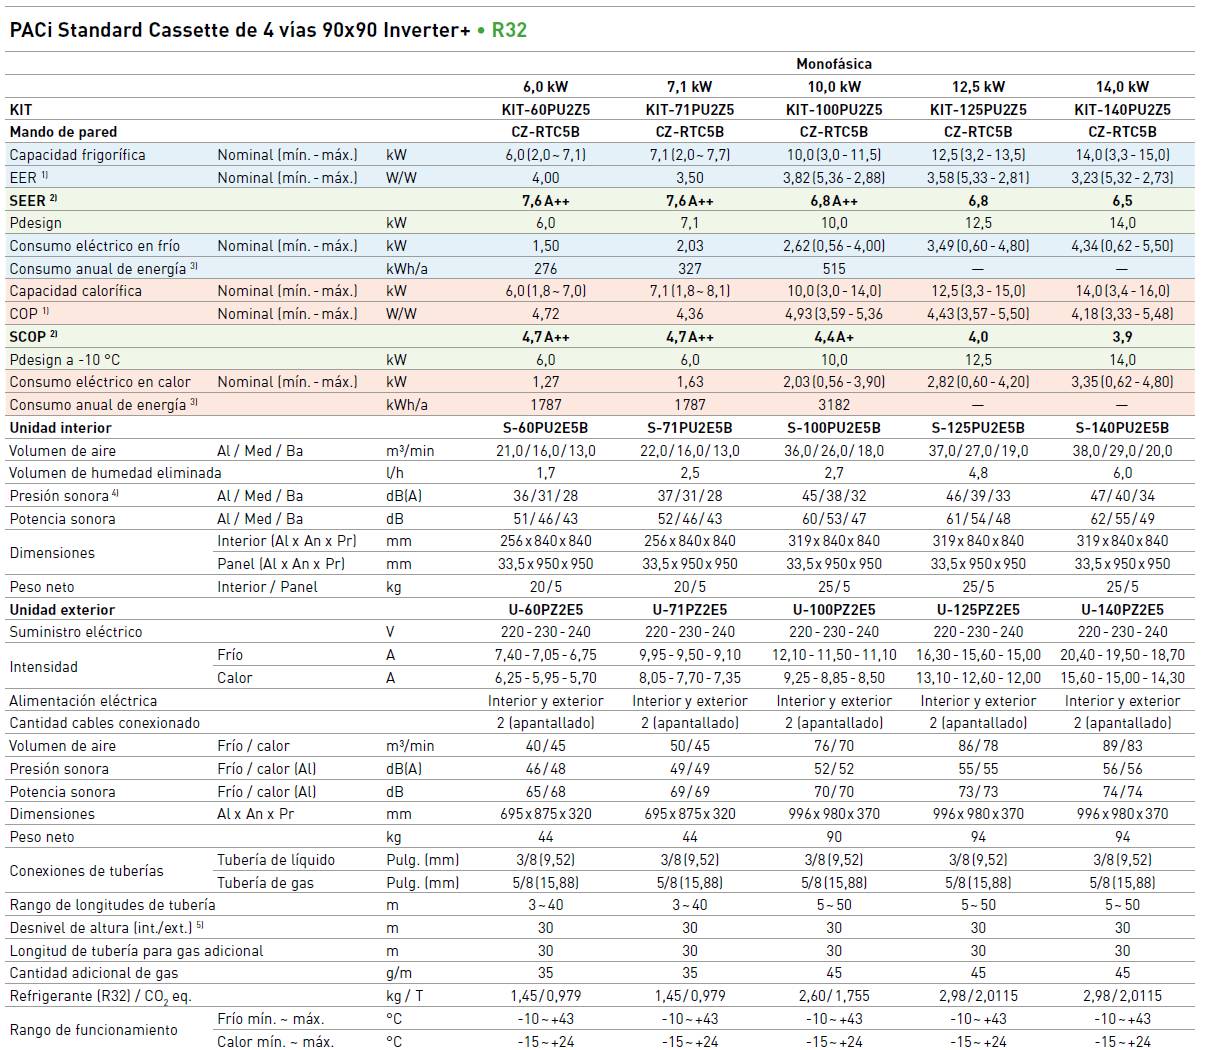Image resolution: width=1205 pixels, height=1050 pixels.
Task: Click the 'Interior (Al x An x Pr)' label
Action: point(287,541)
